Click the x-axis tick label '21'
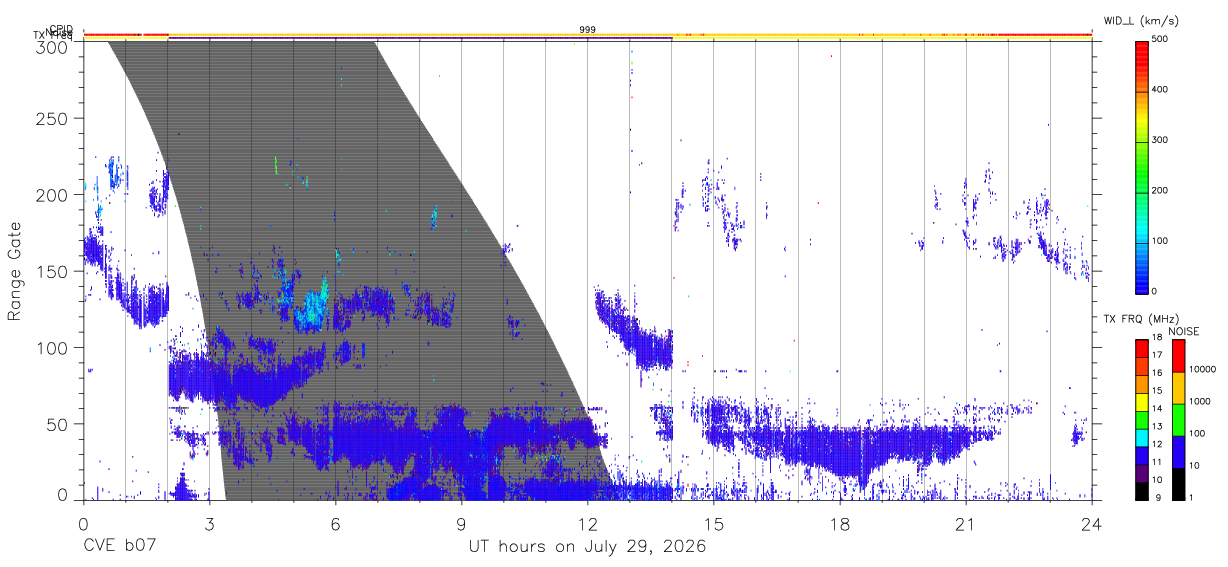This screenshot has width=1228, height=567. (x=965, y=523)
